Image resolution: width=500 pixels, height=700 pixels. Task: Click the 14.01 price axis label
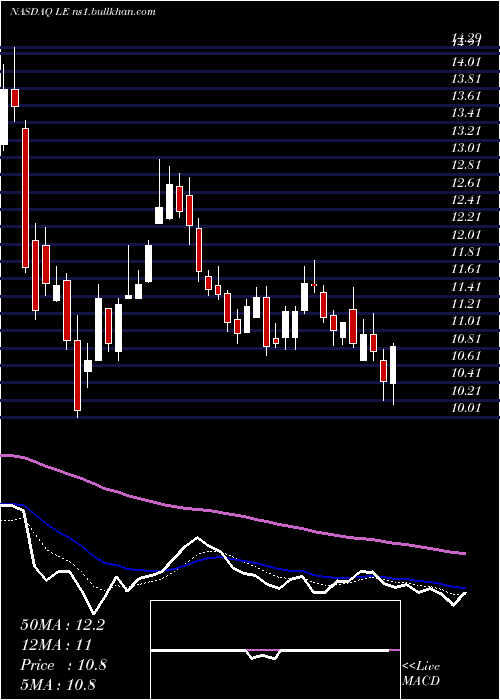point(466,62)
